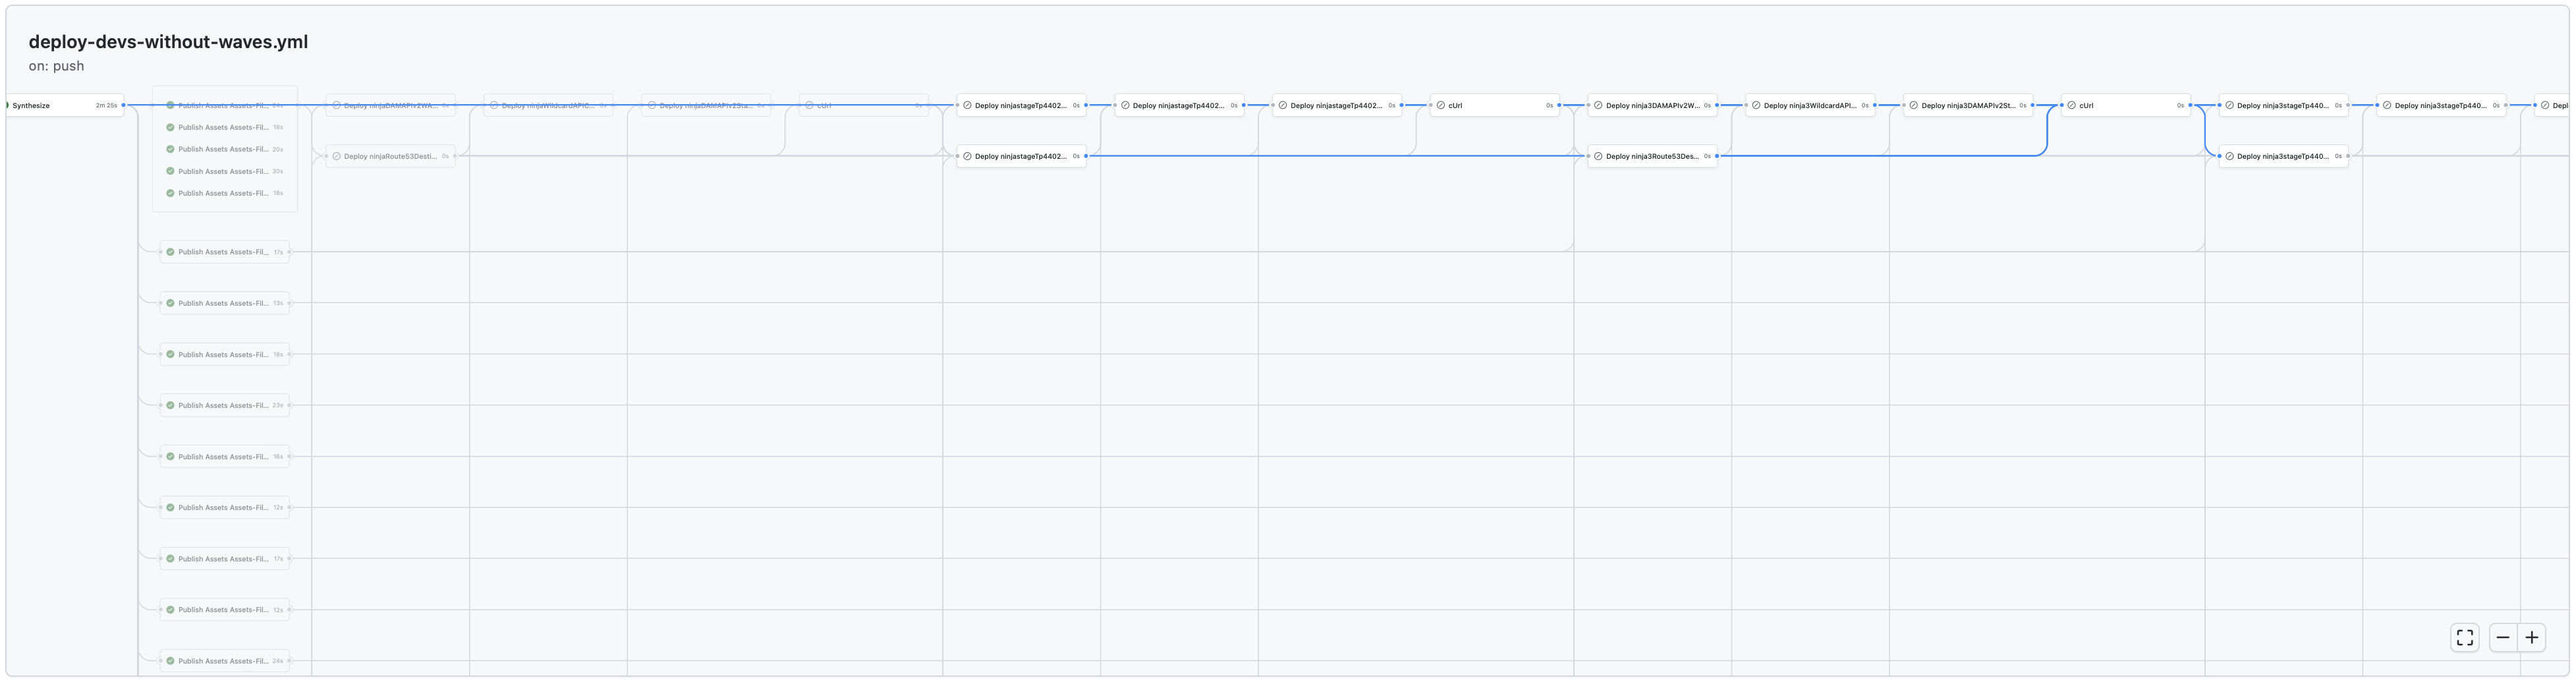Open Deploy ninja3DAMAPIv2W job node
The image size is (2576, 684).
(x=1652, y=105)
